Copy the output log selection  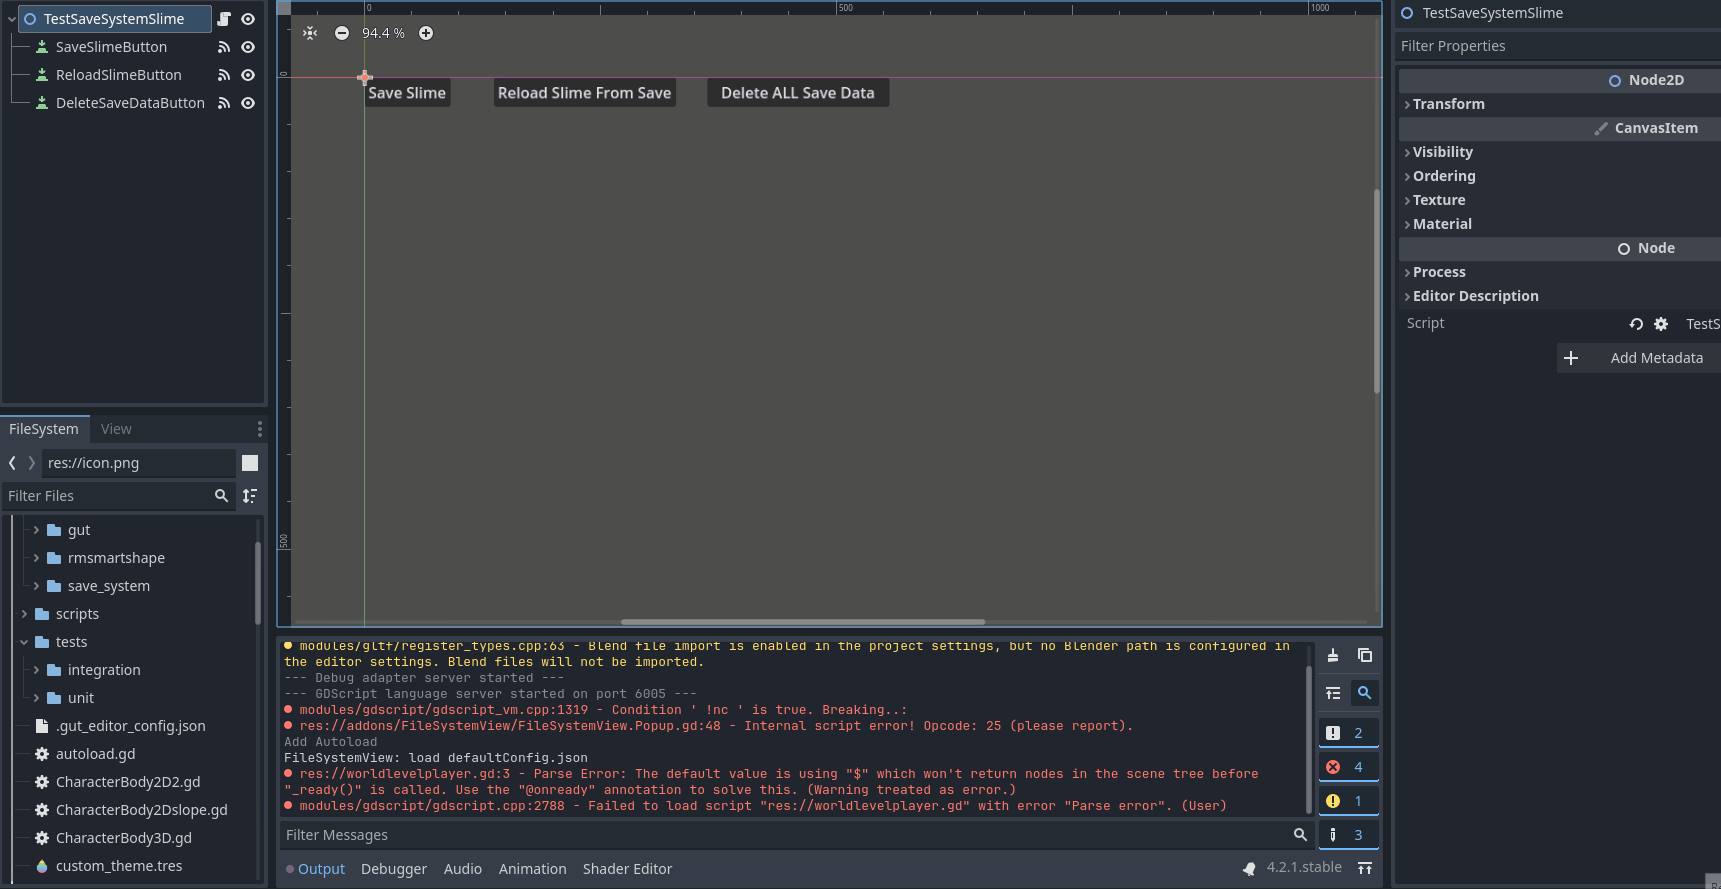(1365, 655)
